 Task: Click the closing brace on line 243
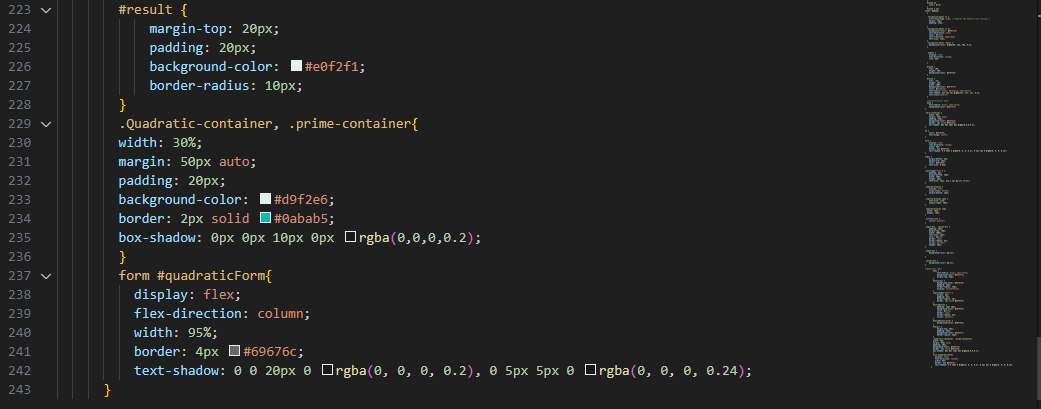[x=108, y=389]
